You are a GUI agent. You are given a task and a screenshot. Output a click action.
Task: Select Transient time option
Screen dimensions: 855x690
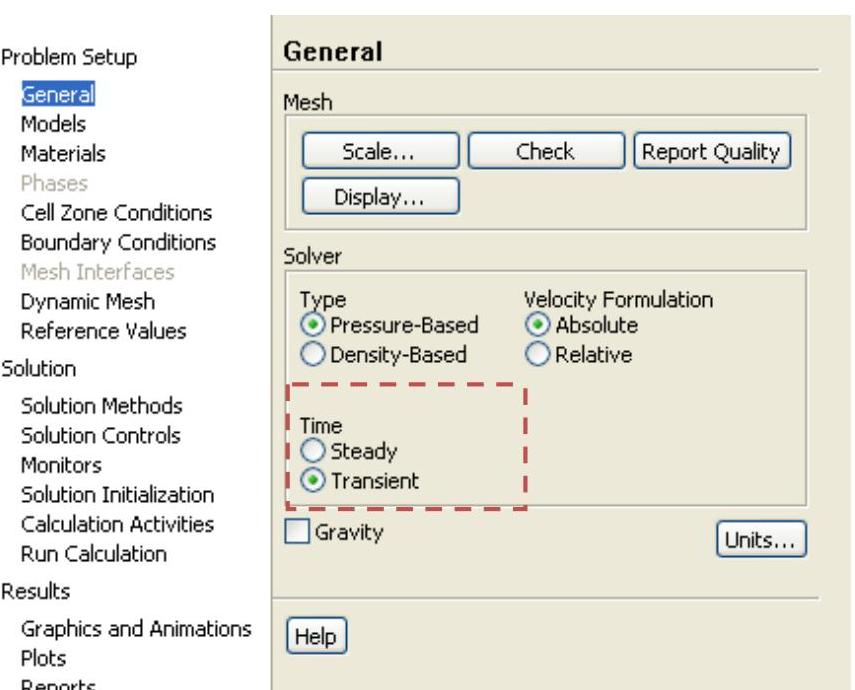(309, 480)
